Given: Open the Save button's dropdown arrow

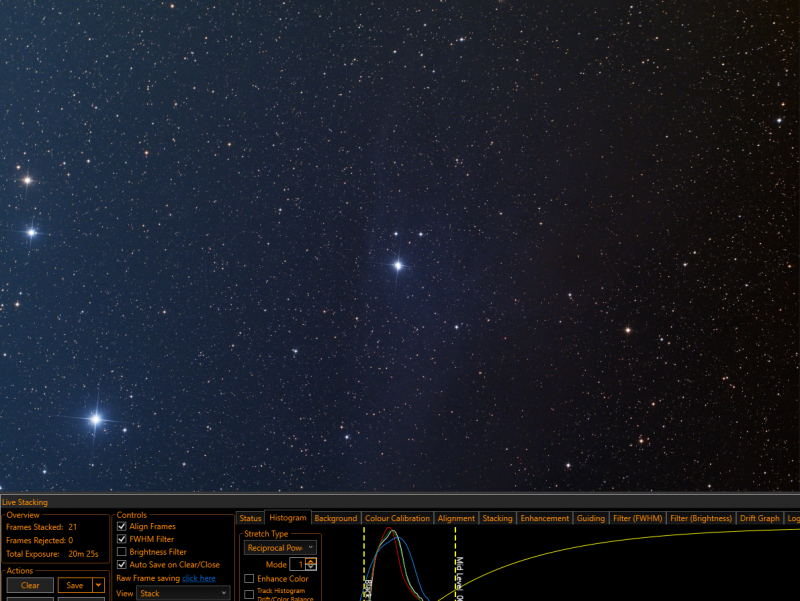Looking at the screenshot, I should [x=98, y=585].
